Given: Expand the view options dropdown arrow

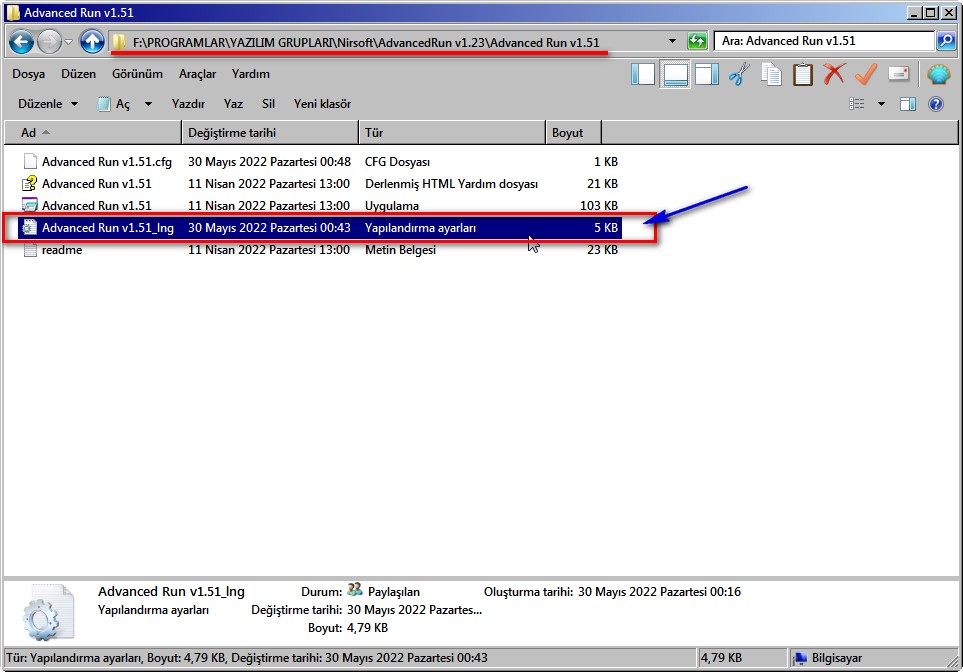Looking at the screenshot, I should 881,104.
